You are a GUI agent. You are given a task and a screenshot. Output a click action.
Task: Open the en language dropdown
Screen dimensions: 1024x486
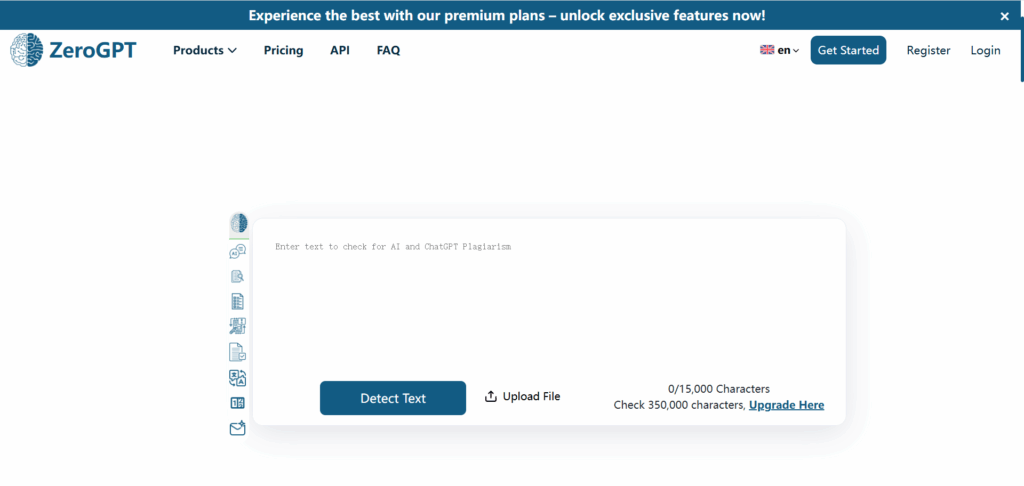[788, 50]
